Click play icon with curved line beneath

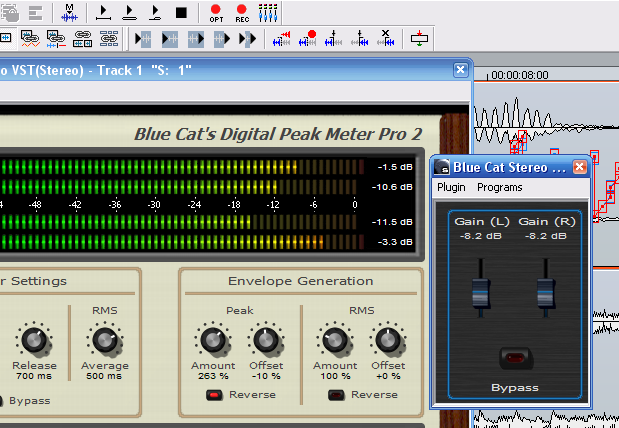(x=155, y=13)
